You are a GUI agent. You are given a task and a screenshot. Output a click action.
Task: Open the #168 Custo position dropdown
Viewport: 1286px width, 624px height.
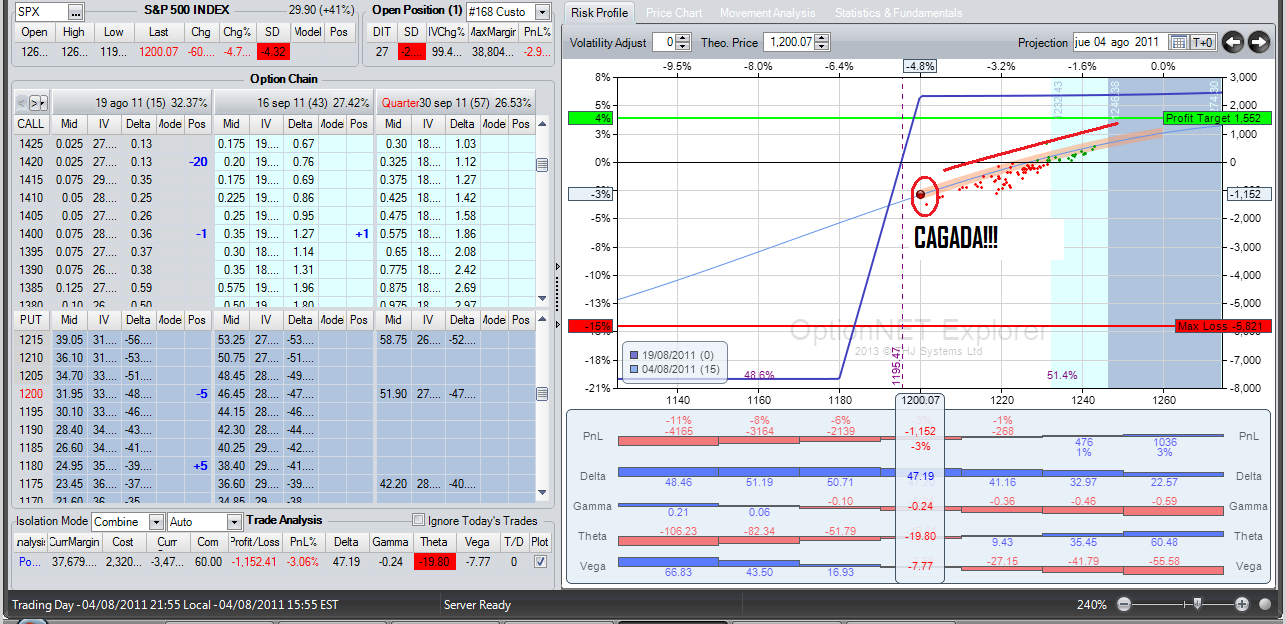pyautogui.click(x=542, y=12)
